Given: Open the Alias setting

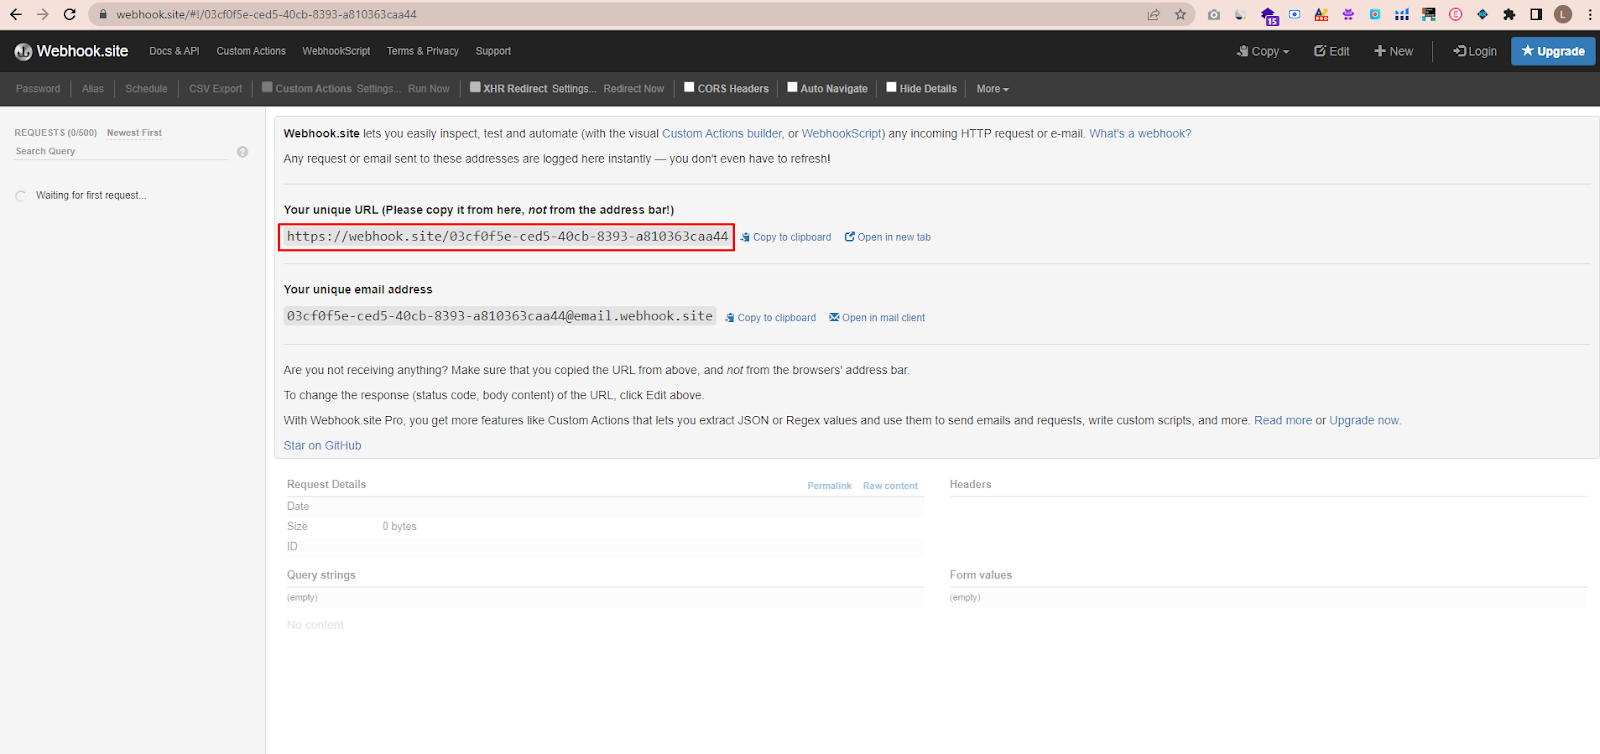Looking at the screenshot, I should coord(93,89).
